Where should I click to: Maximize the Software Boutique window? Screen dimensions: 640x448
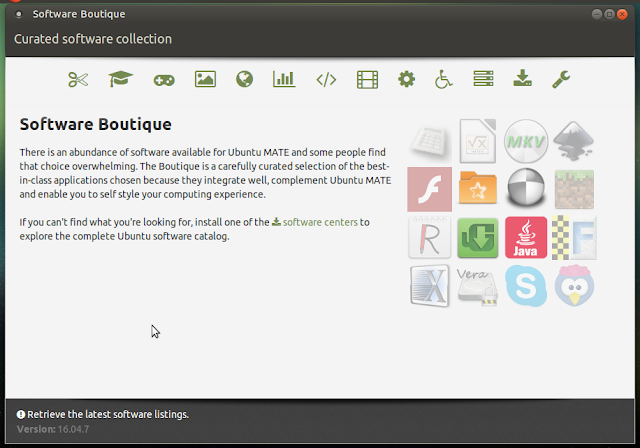click(x=609, y=14)
